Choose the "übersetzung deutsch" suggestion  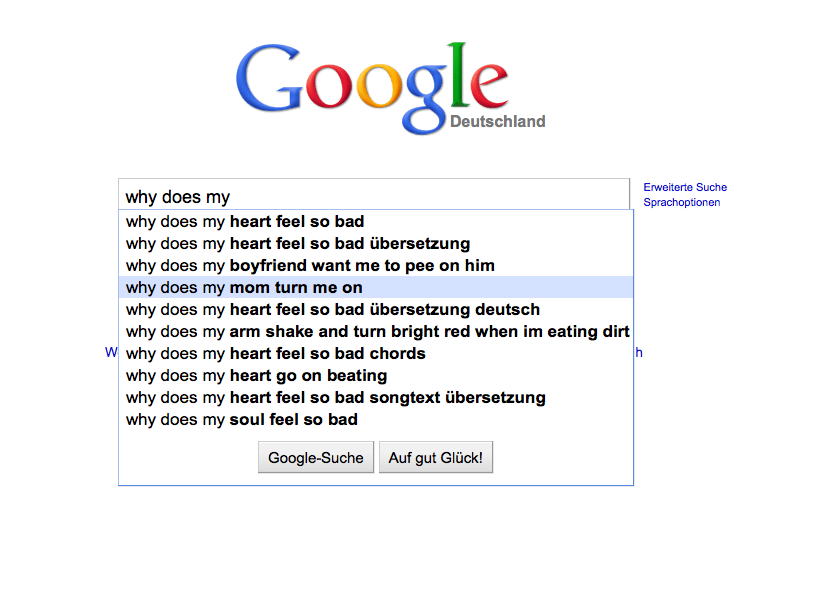333,310
